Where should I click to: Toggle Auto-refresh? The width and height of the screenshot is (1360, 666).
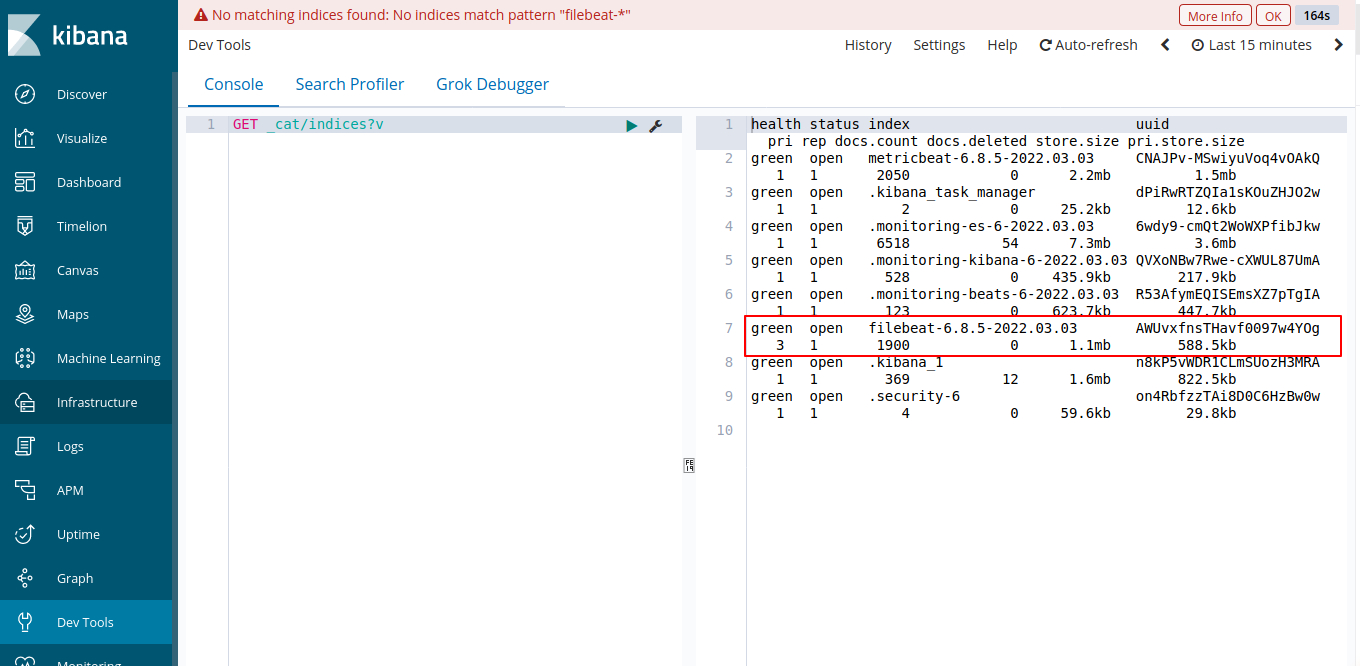(x=1089, y=45)
